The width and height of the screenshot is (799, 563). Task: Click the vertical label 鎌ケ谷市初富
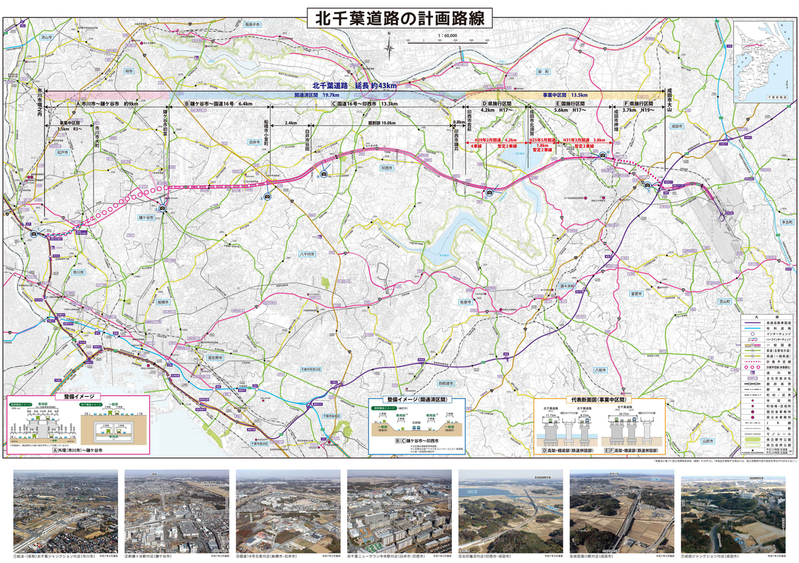pyautogui.click(x=165, y=124)
